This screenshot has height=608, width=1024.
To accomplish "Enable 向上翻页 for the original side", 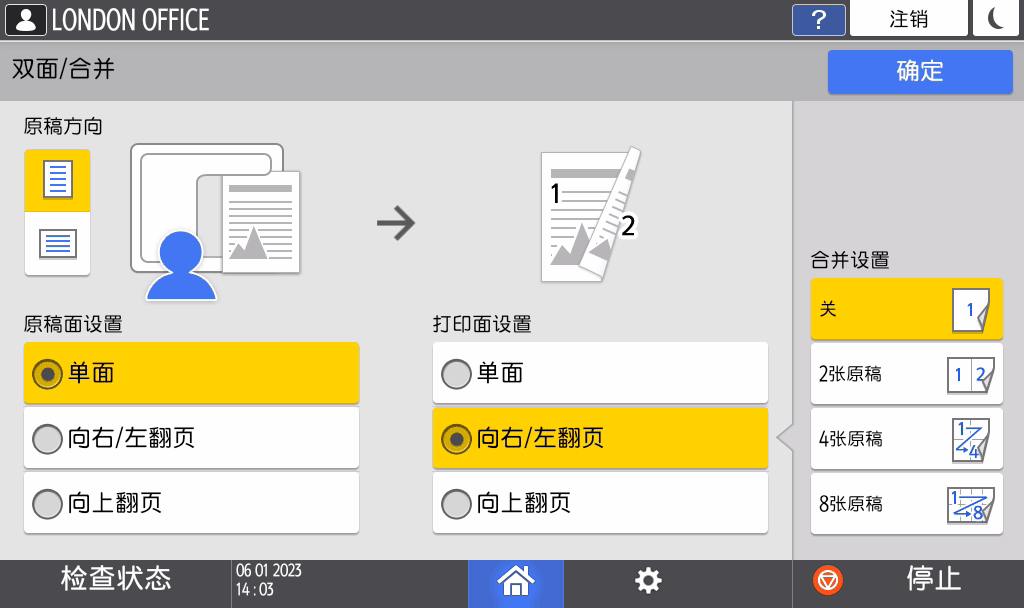I will click(x=191, y=502).
